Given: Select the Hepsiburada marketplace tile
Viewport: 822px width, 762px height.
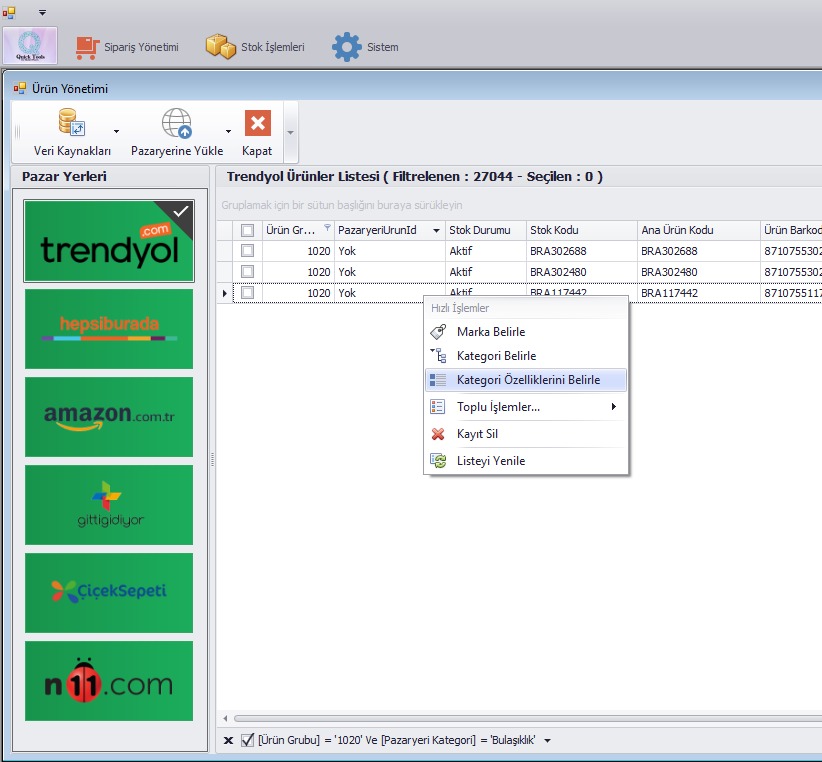Looking at the screenshot, I should tap(109, 329).
